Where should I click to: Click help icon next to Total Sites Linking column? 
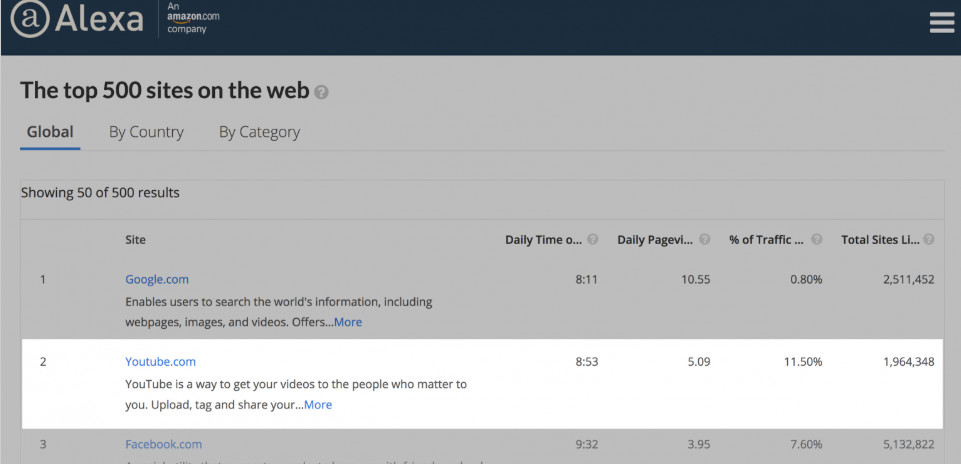point(929,240)
